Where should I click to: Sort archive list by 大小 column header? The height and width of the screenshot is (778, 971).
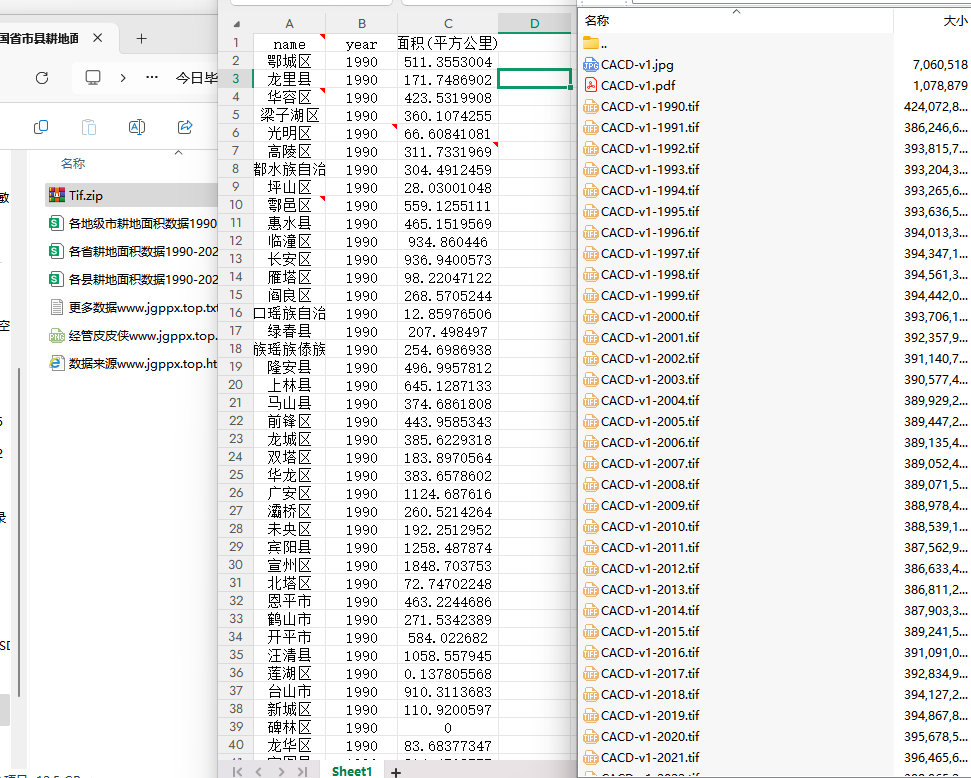click(956, 21)
